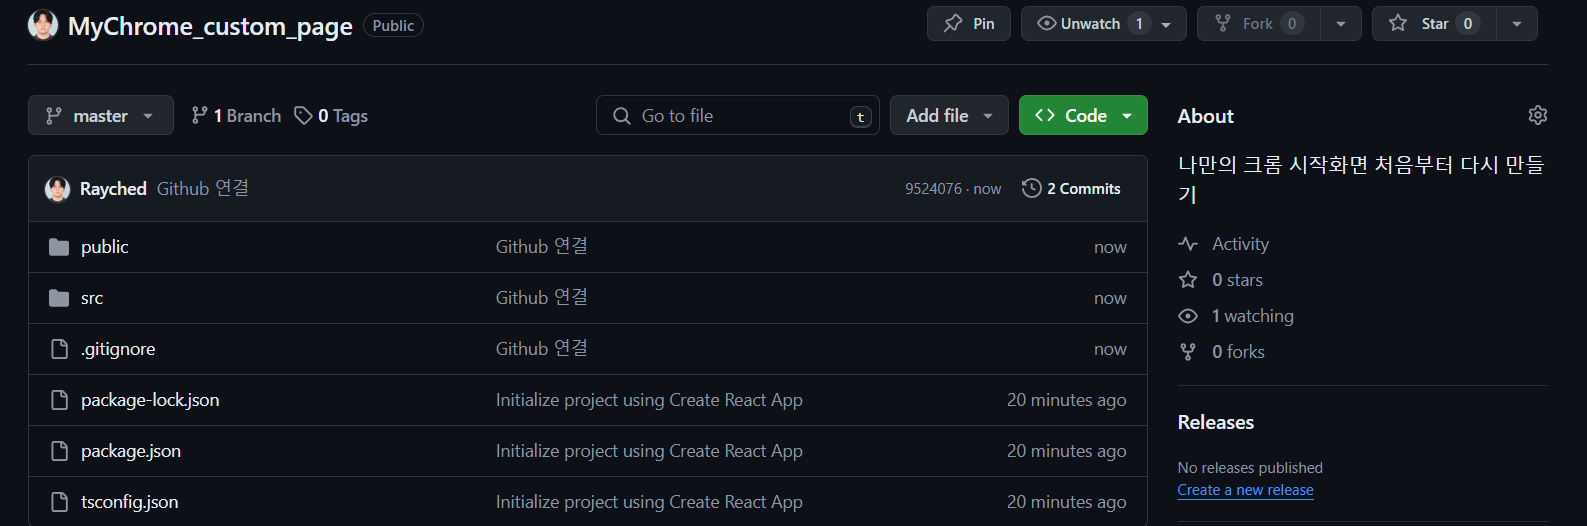
Task: Expand the Unwatch notifications dropdown arrow
Action: pos(1167,24)
